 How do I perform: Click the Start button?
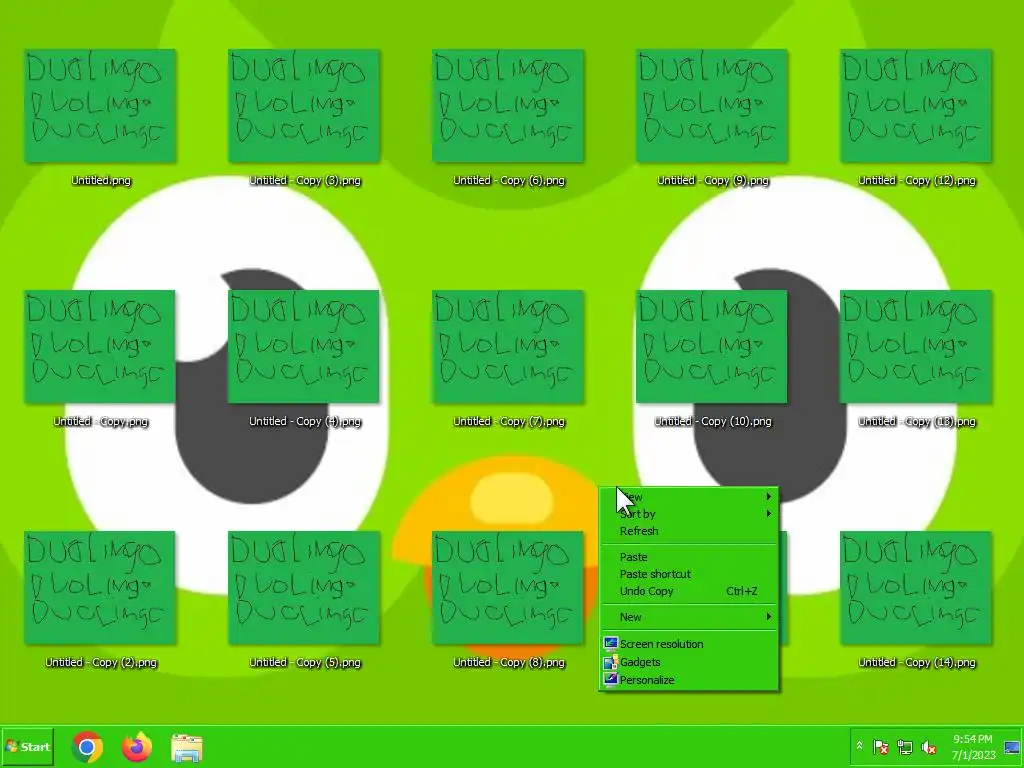[x=27, y=746]
